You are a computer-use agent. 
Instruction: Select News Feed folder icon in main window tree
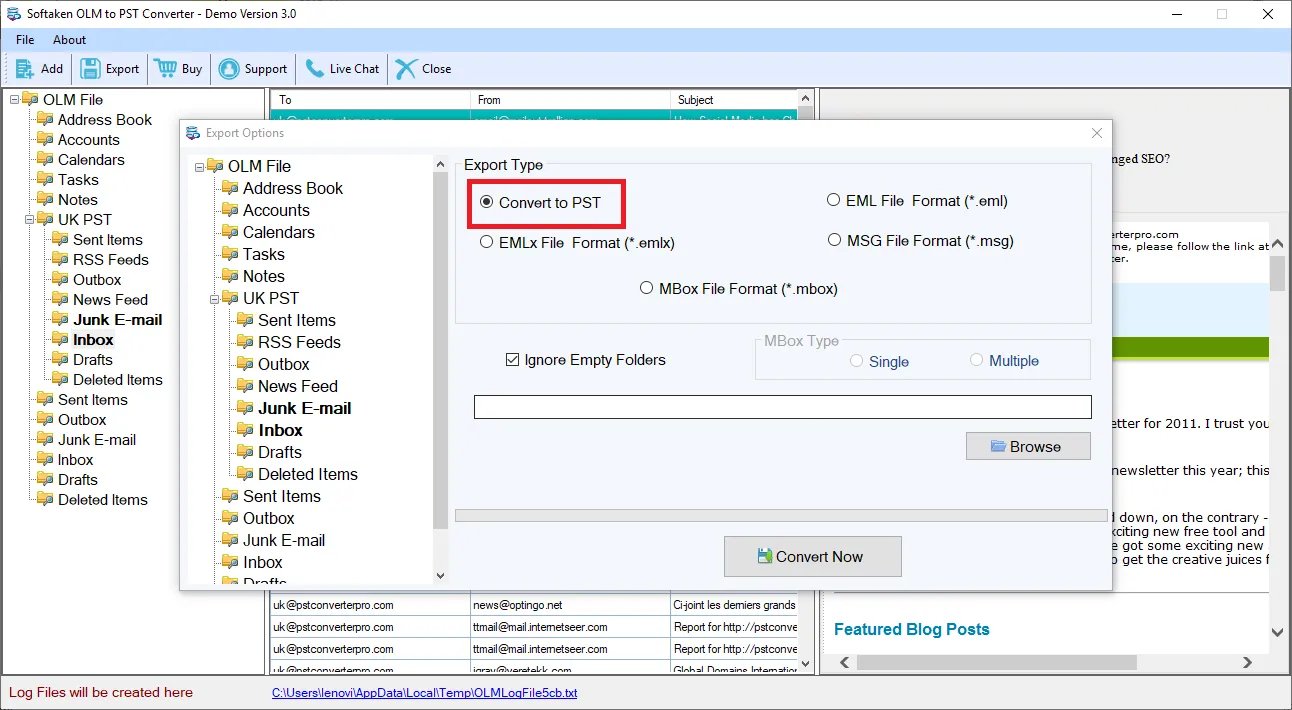coord(60,300)
